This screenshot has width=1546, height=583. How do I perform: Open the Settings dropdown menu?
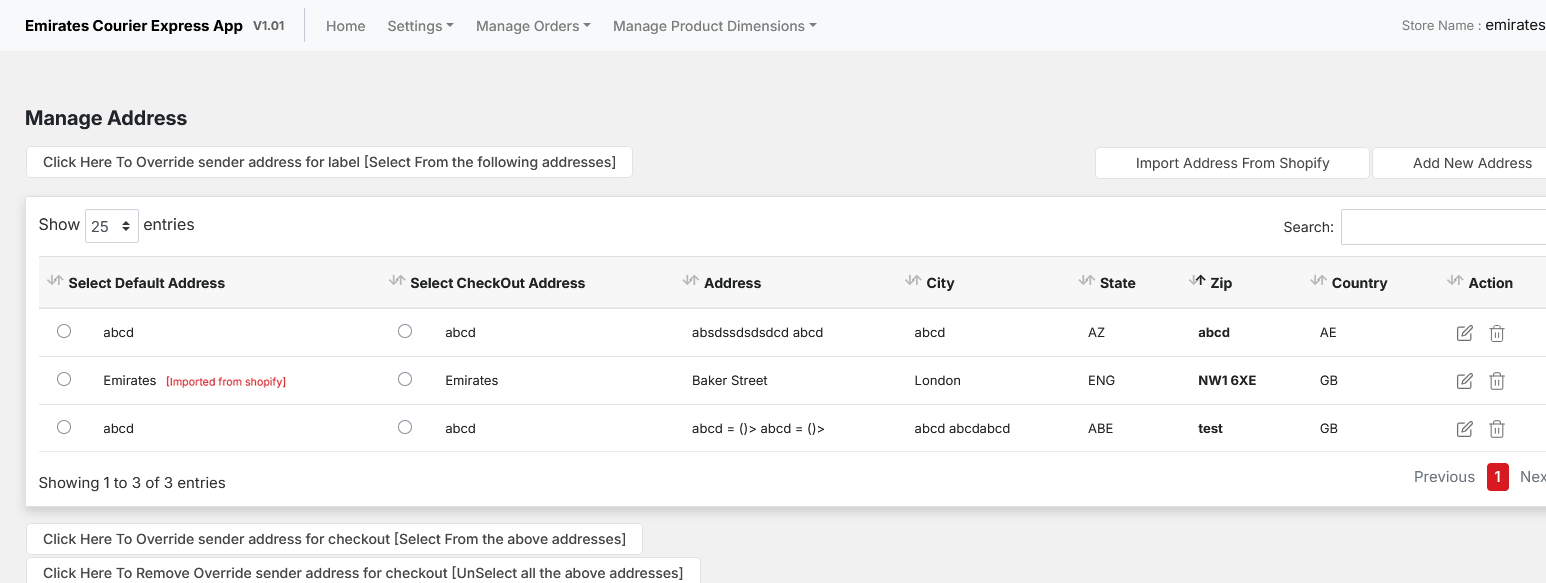click(x=420, y=26)
